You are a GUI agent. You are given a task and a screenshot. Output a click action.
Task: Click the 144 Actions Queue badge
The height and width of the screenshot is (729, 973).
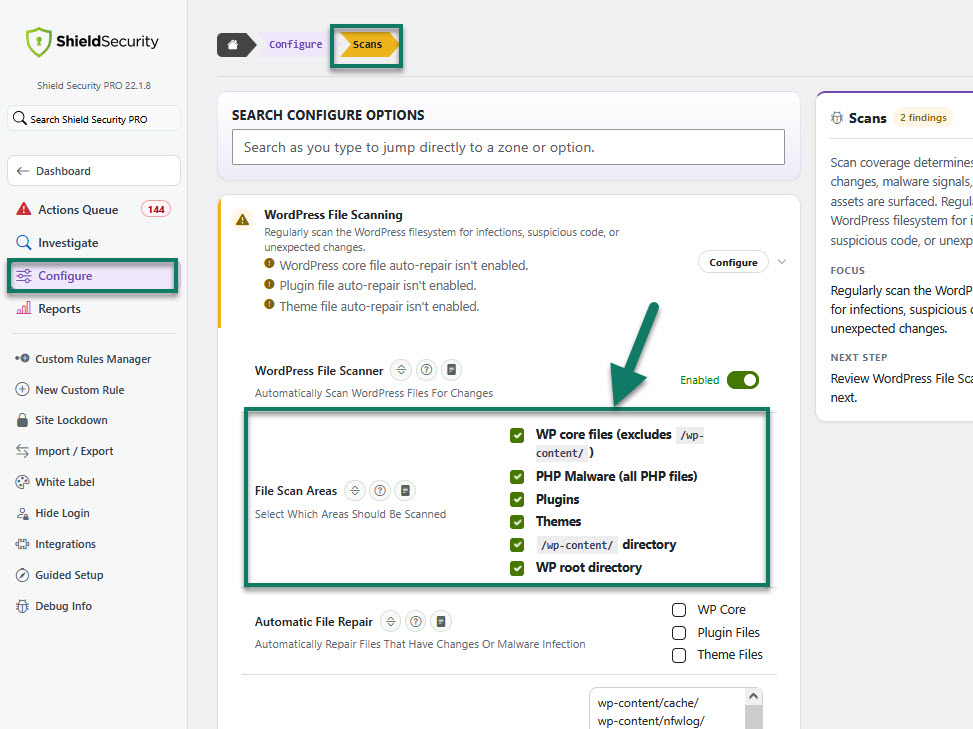pyautogui.click(x=156, y=209)
